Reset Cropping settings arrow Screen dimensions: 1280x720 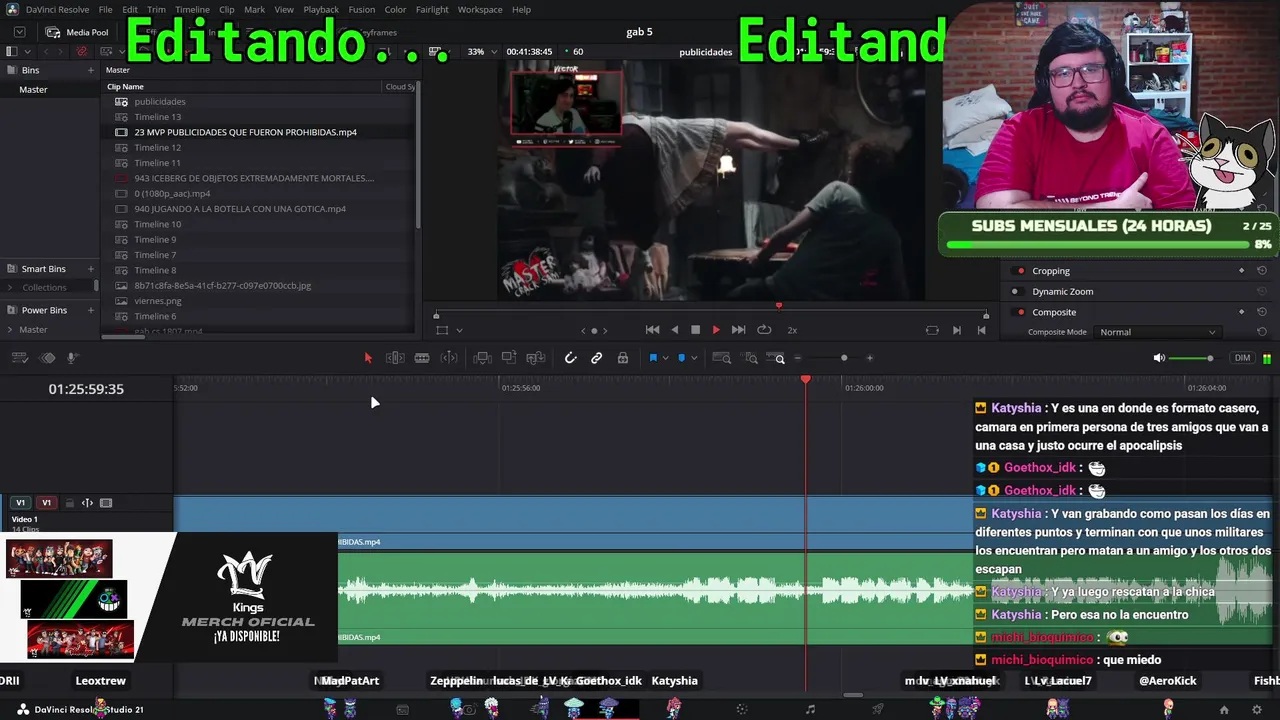pos(1262,271)
